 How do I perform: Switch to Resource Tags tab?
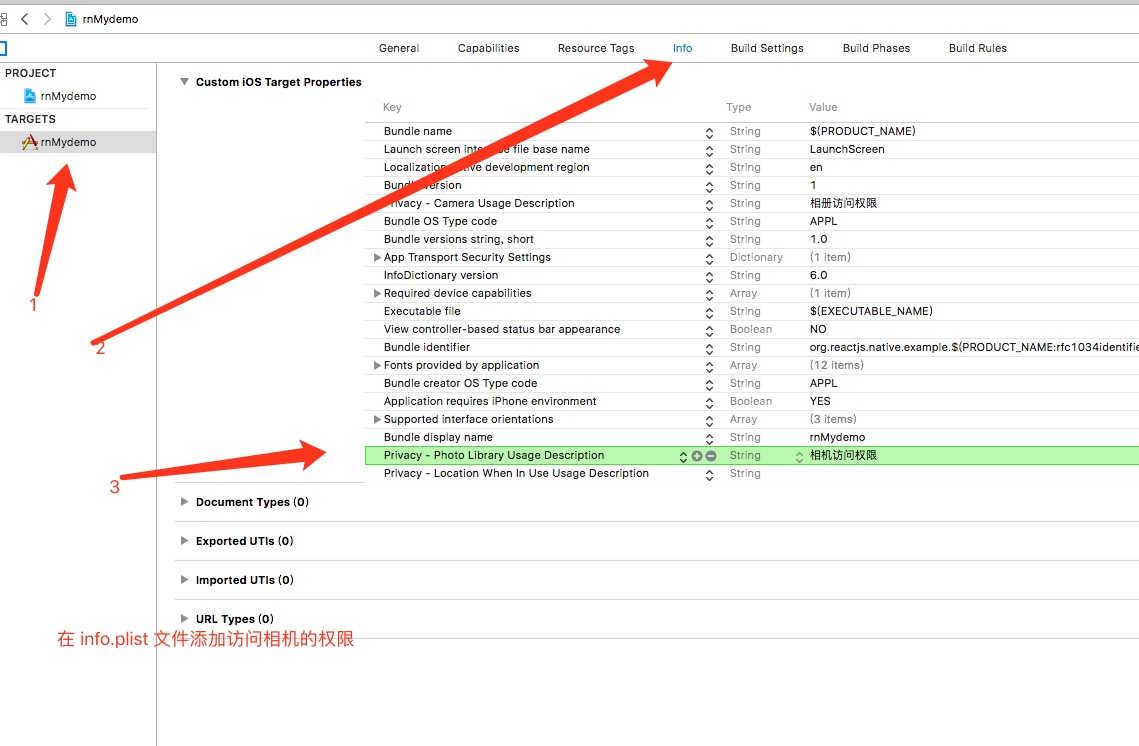(x=596, y=48)
